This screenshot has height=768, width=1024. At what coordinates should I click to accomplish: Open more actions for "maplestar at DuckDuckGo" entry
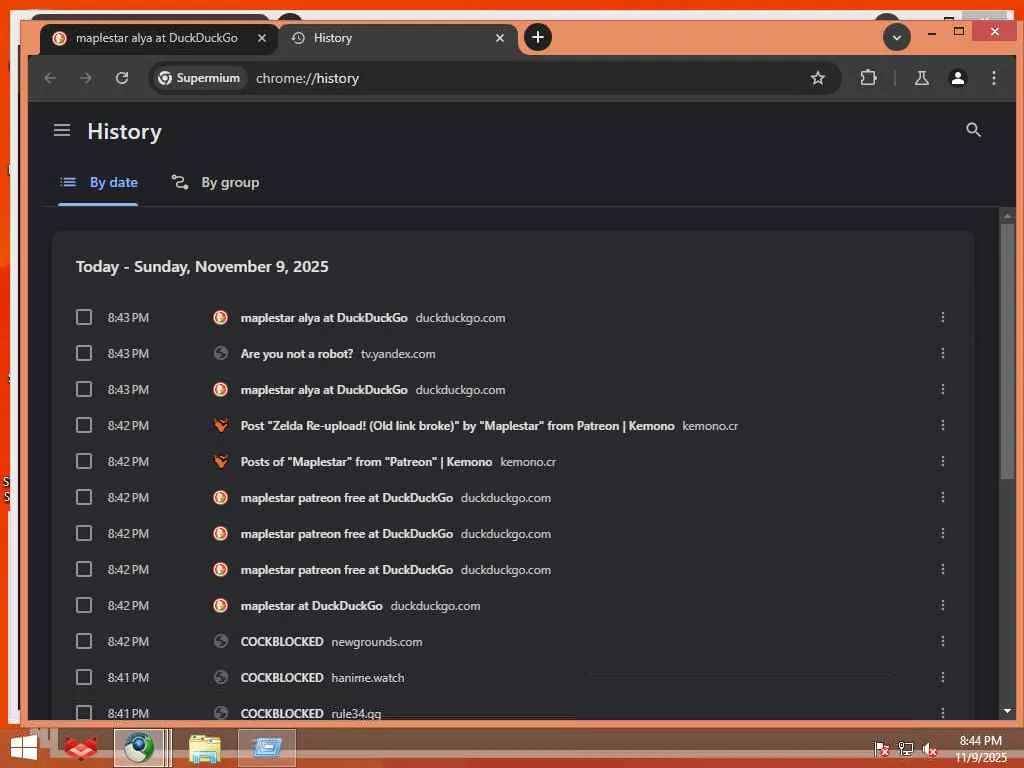click(x=942, y=605)
